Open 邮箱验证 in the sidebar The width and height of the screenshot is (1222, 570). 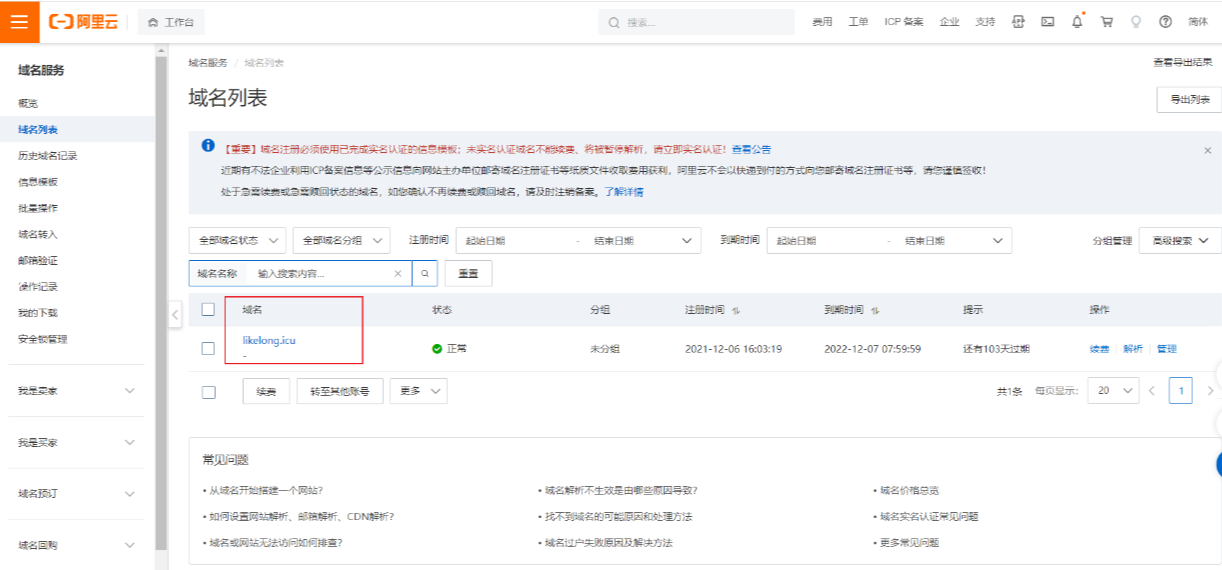coord(38,260)
